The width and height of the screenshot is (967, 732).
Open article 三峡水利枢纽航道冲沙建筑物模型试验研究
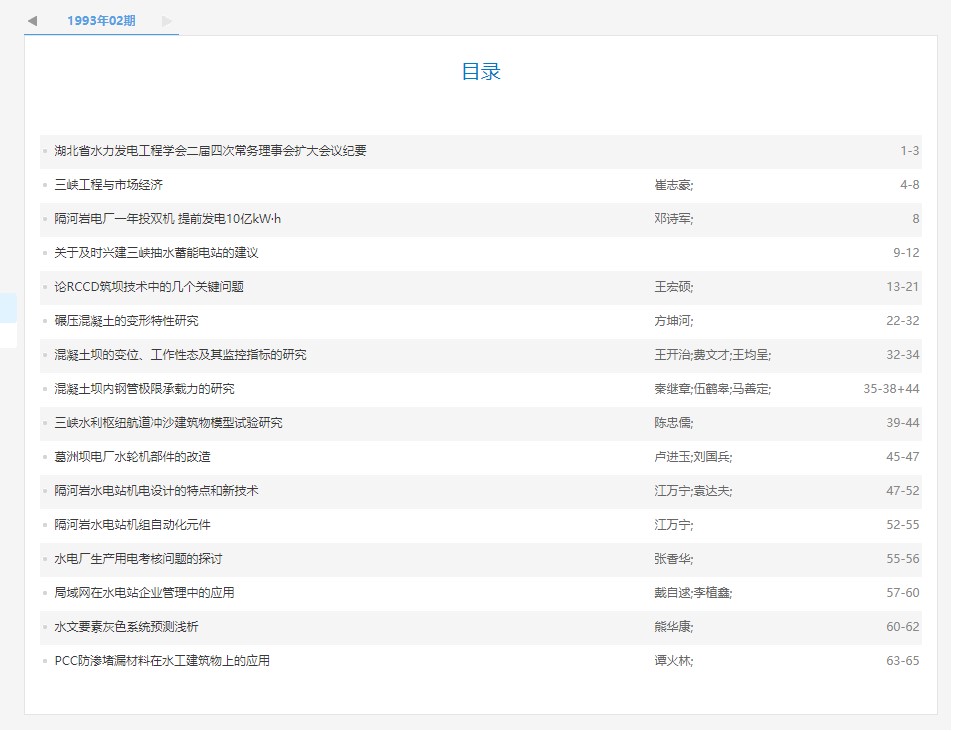click(x=168, y=422)
